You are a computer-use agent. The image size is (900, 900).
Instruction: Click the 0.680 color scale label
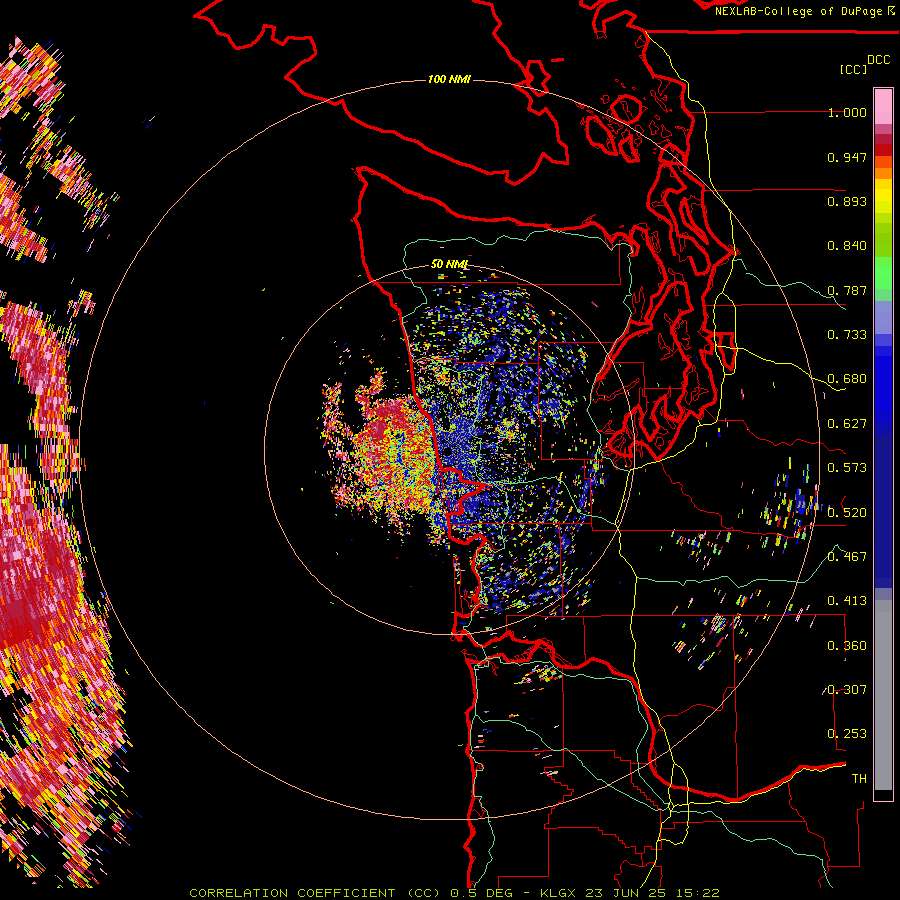847,379
